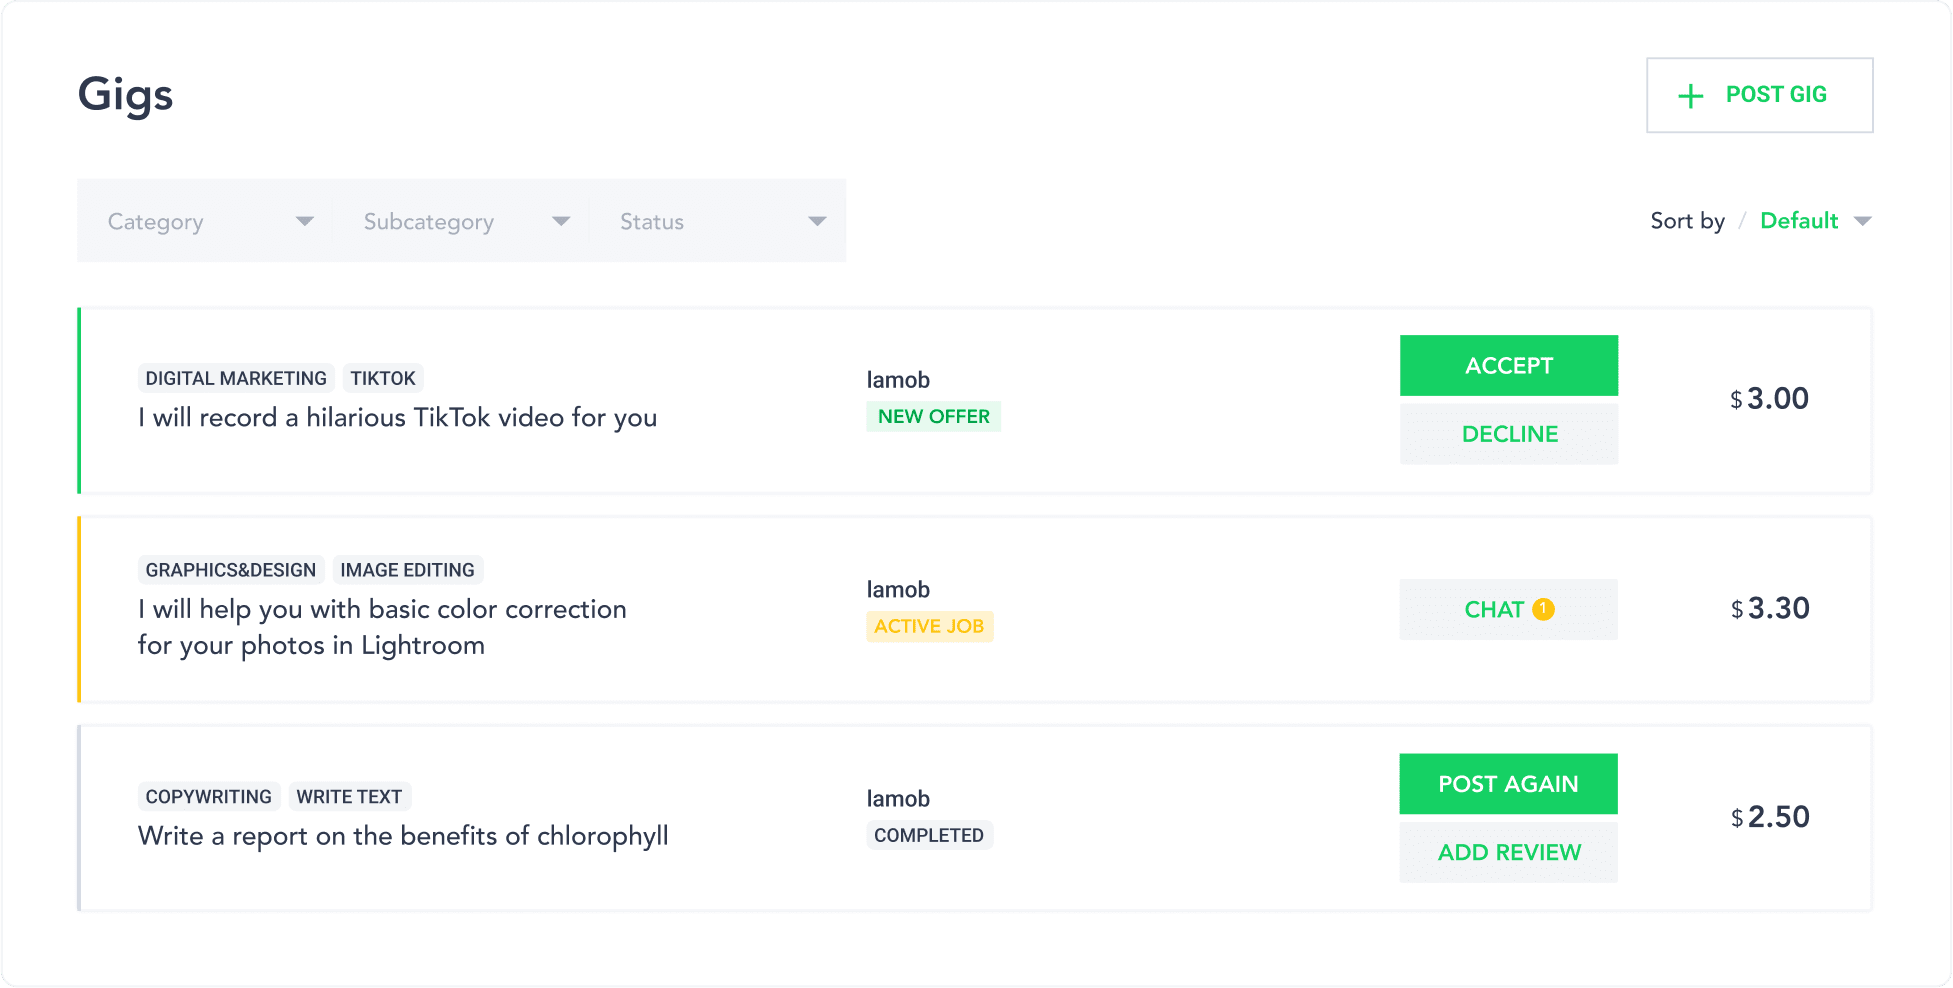Accept the TikTok video offer
The height and width of the screenshot is (988, 1953).
click(x=1508, y=365)
